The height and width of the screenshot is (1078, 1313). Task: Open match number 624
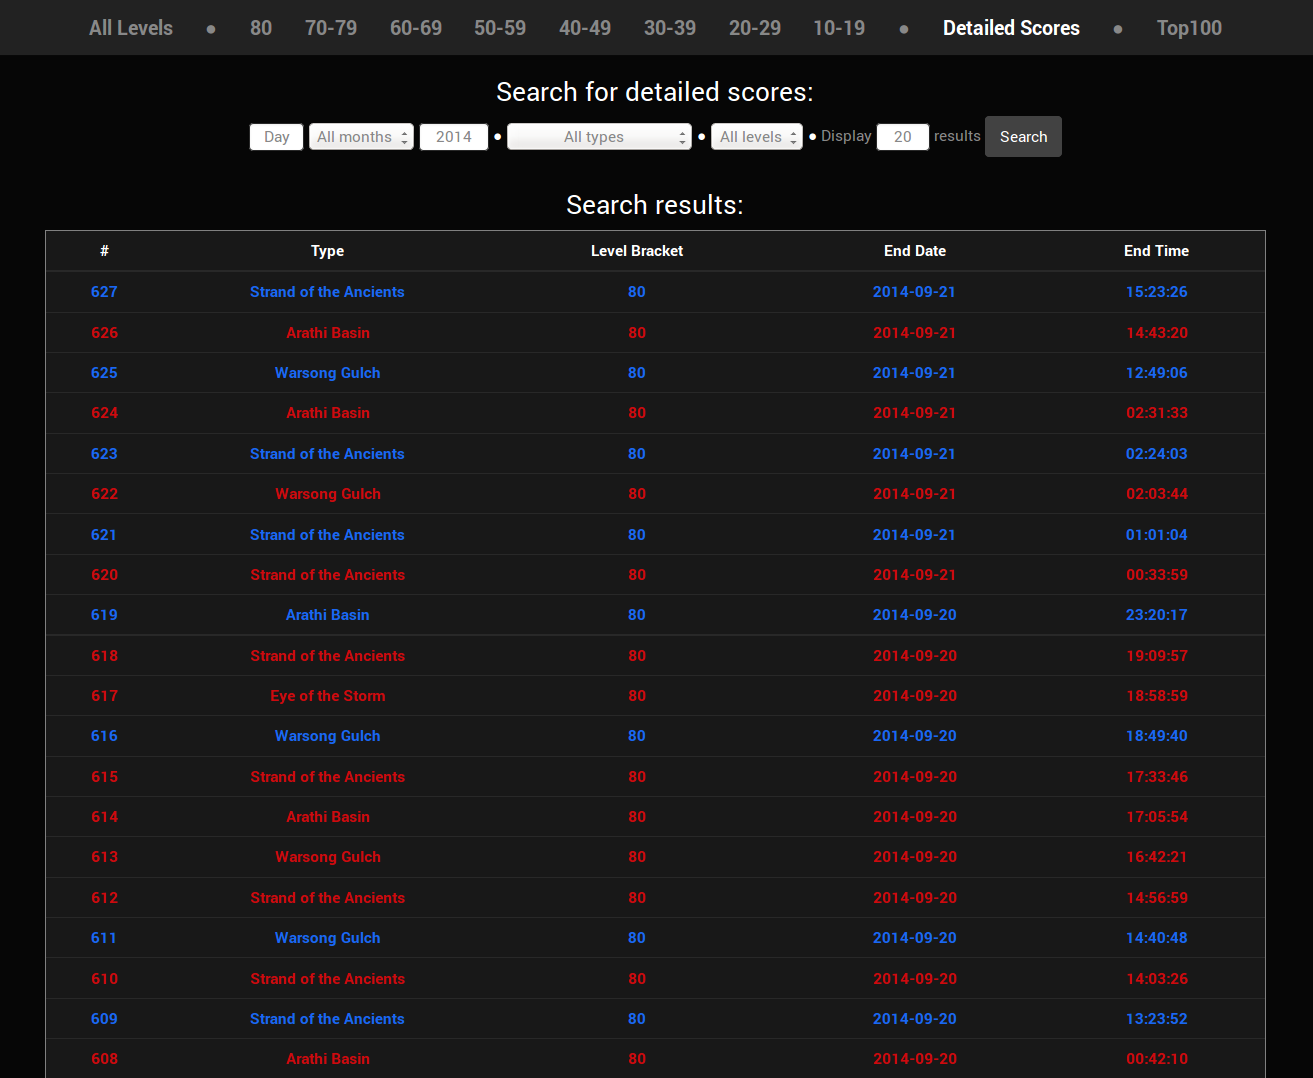(x=104, y=413)
